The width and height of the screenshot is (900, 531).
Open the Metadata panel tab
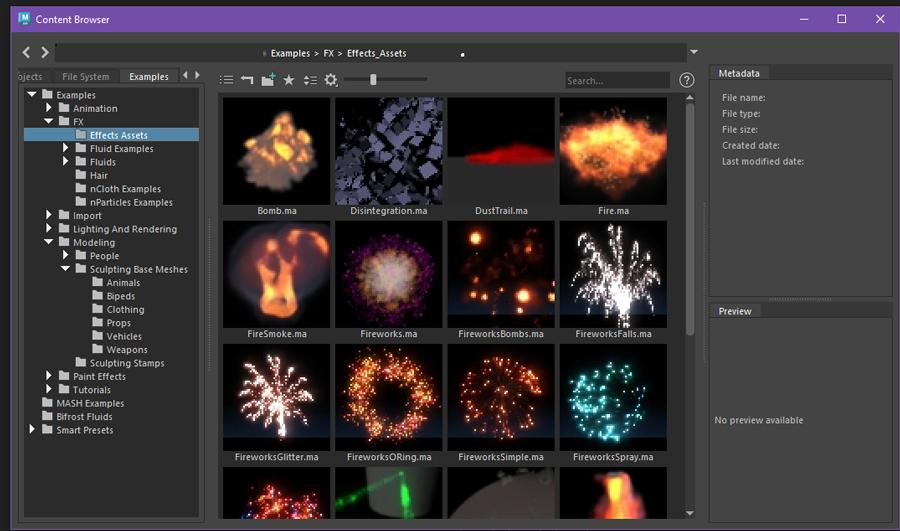coord(739,73)
